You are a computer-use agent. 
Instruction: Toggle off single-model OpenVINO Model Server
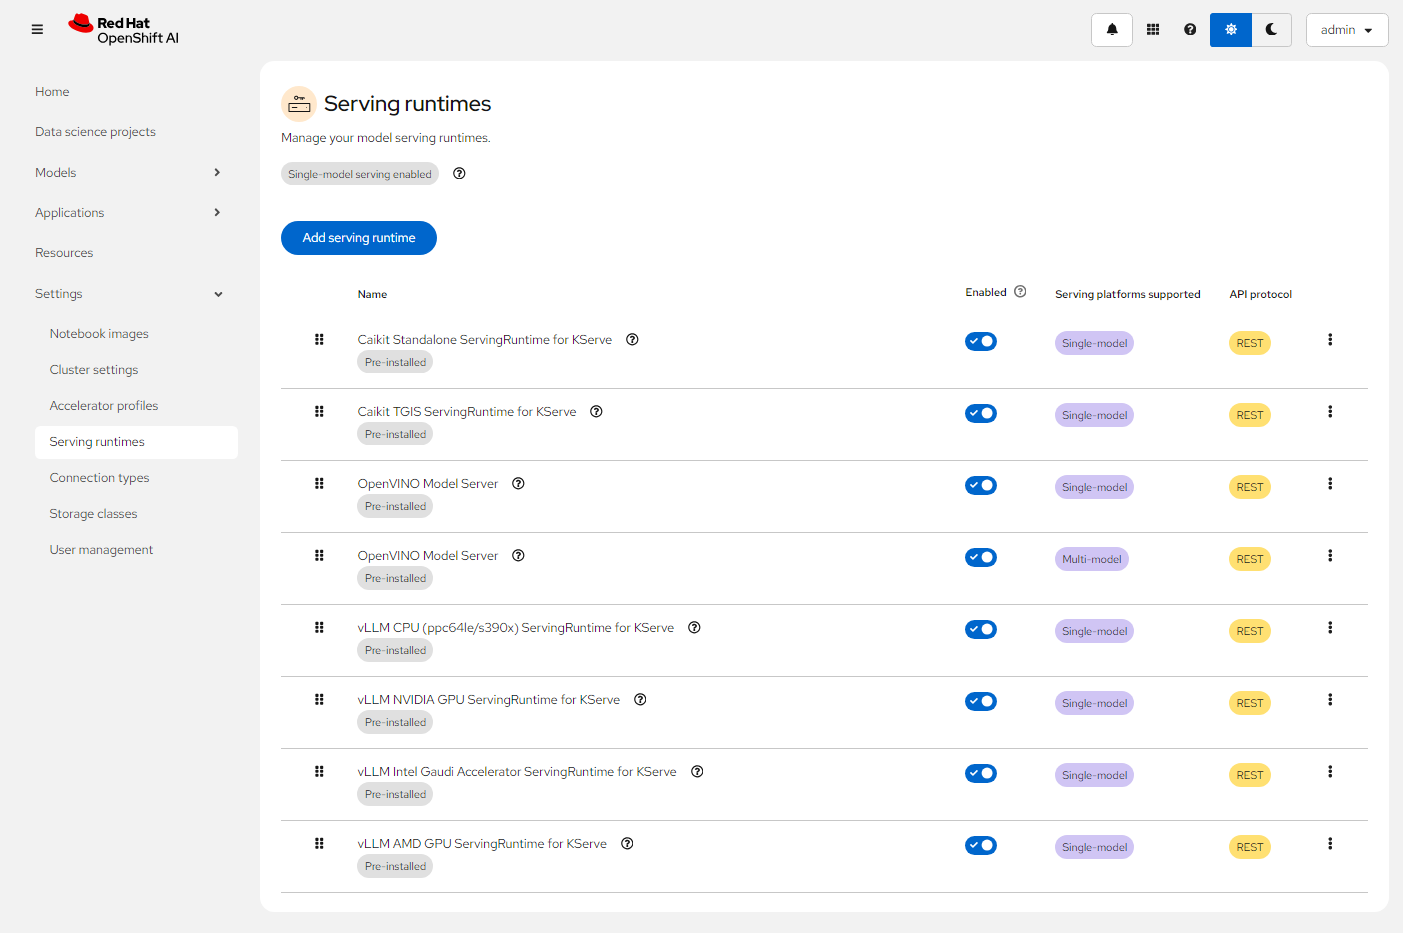[x=981, y=485]
